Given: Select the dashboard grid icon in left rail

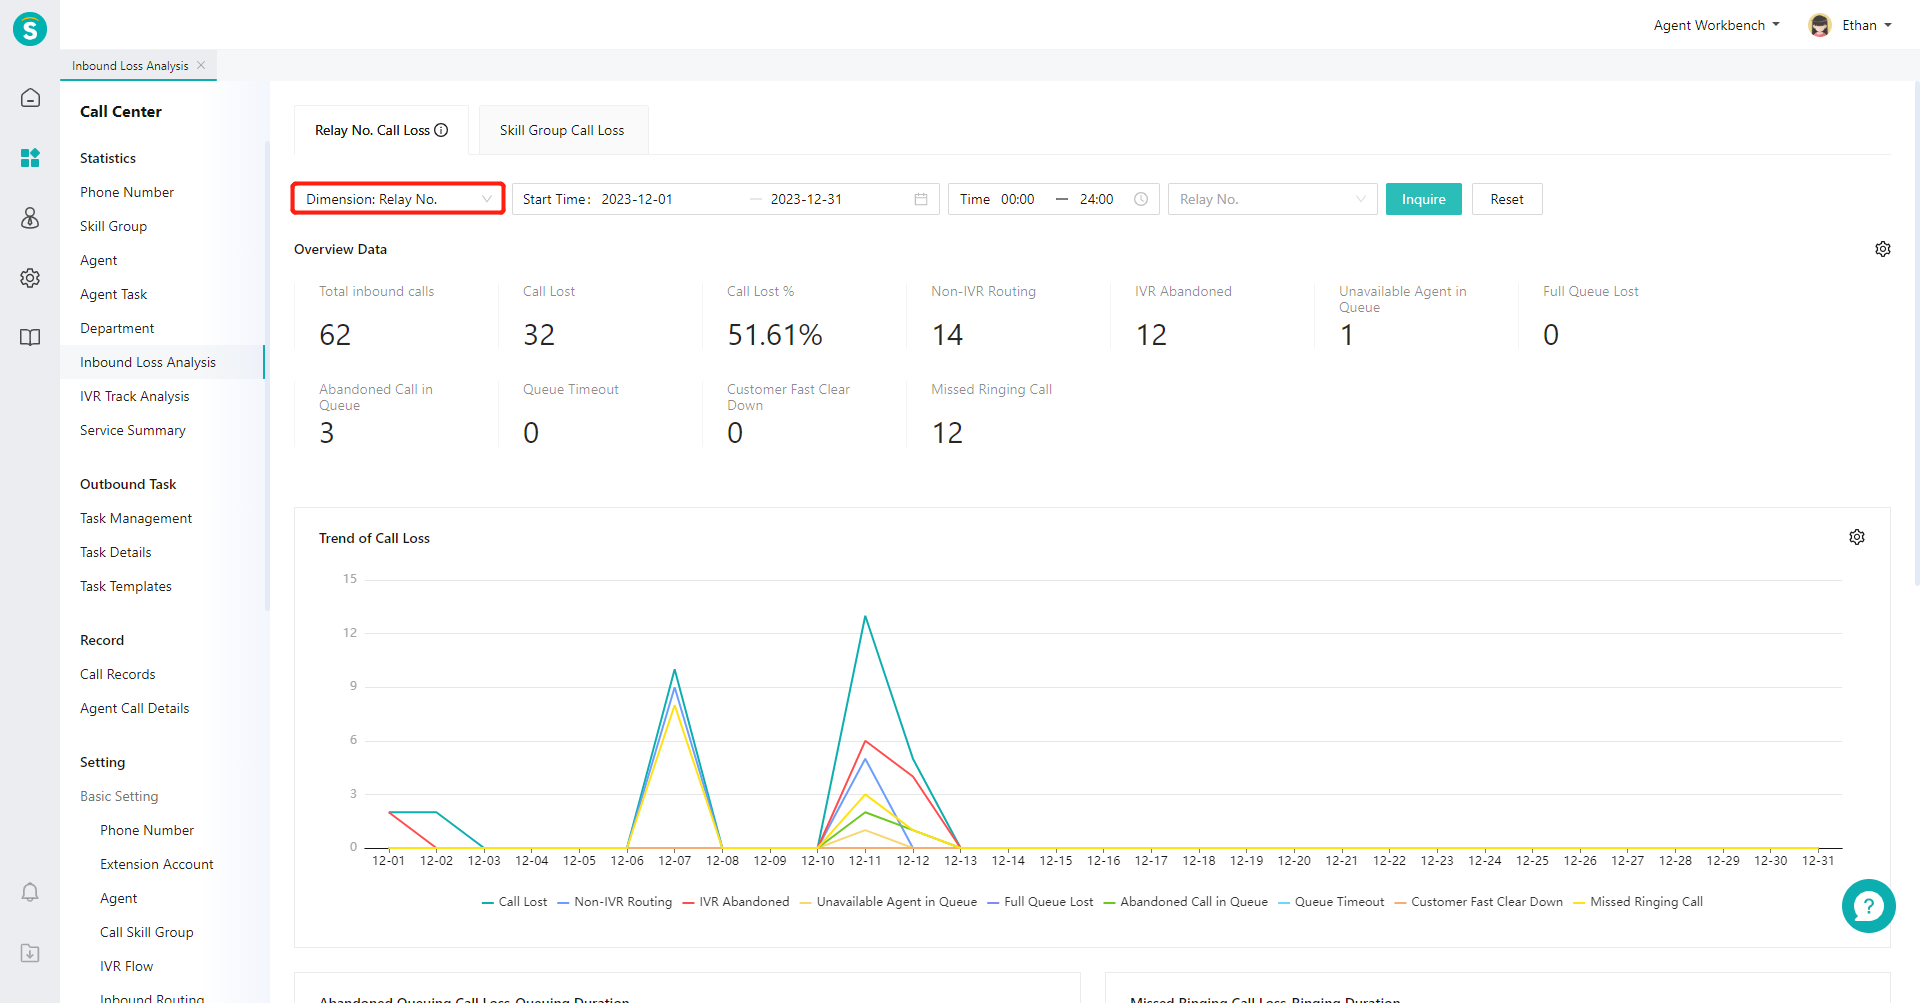Looking at the screenshot, I should (30, 158).
